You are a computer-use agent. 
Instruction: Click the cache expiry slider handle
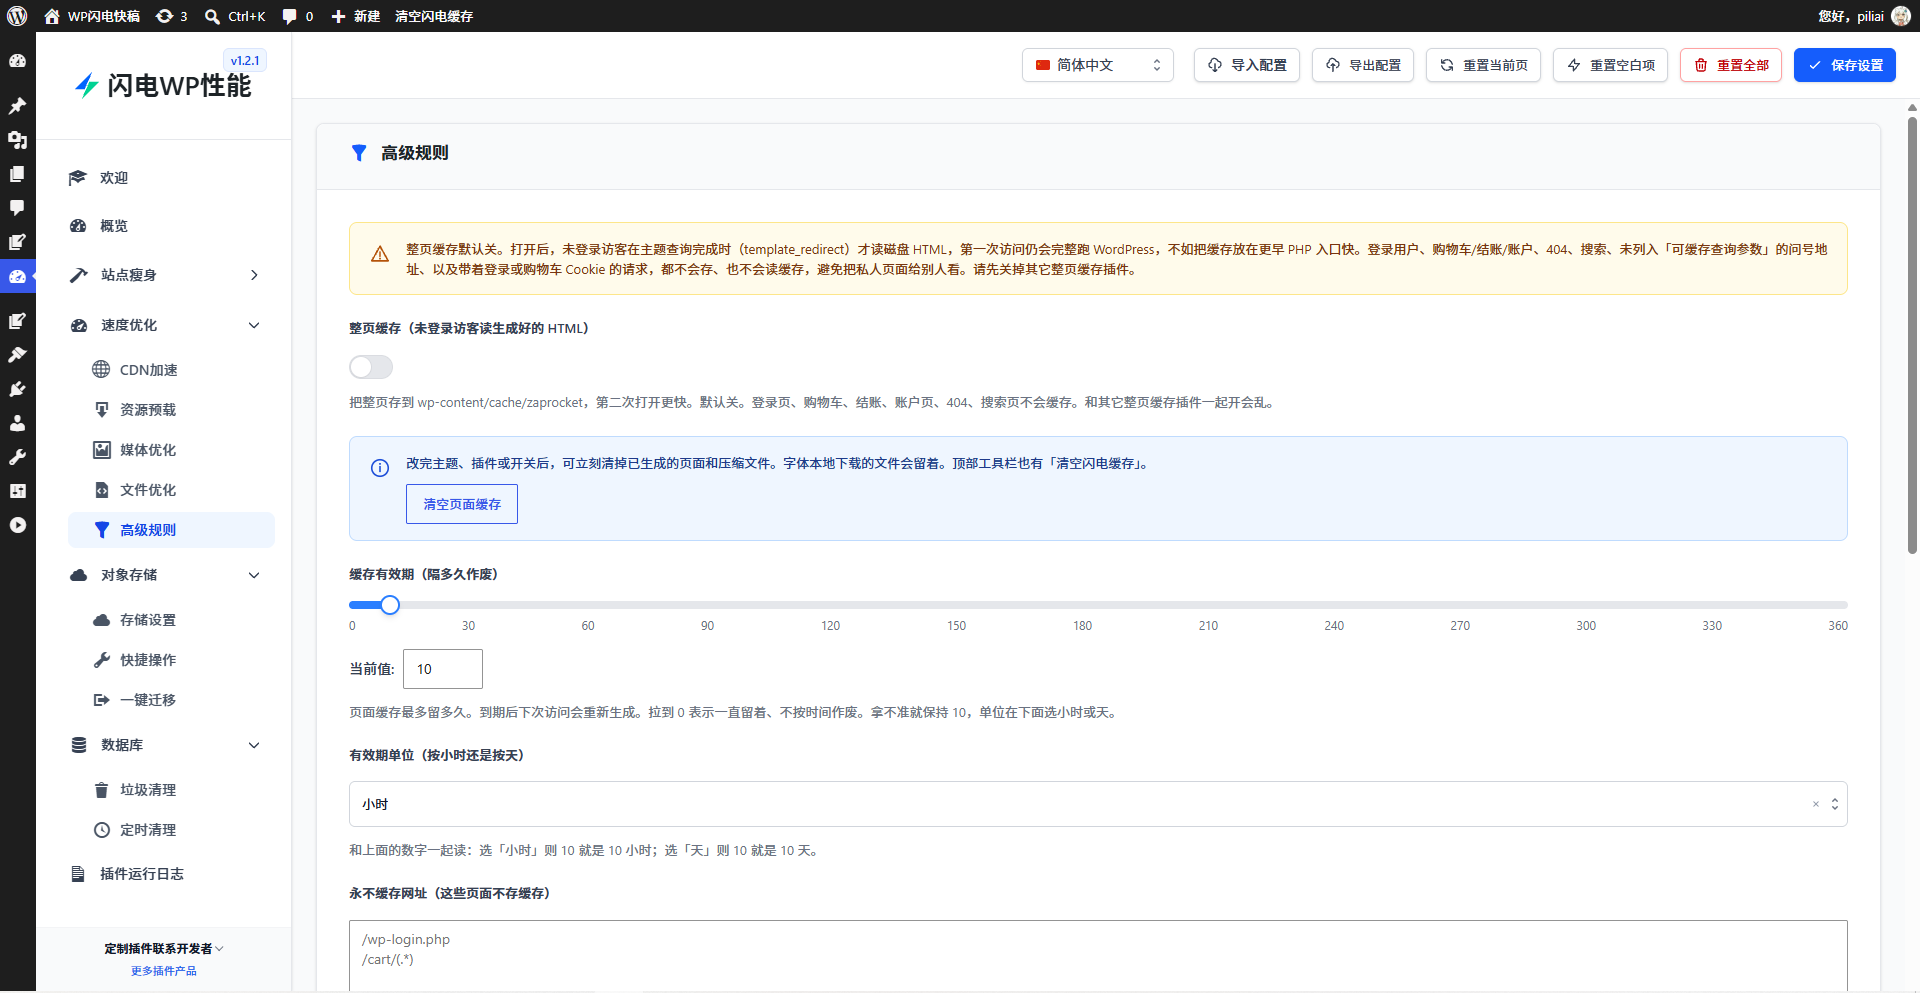click(390, 605)
